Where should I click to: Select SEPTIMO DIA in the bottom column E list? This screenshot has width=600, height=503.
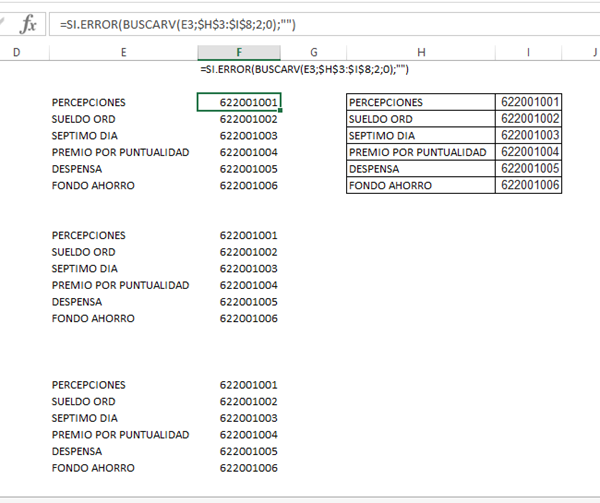[x=85, y=418]
